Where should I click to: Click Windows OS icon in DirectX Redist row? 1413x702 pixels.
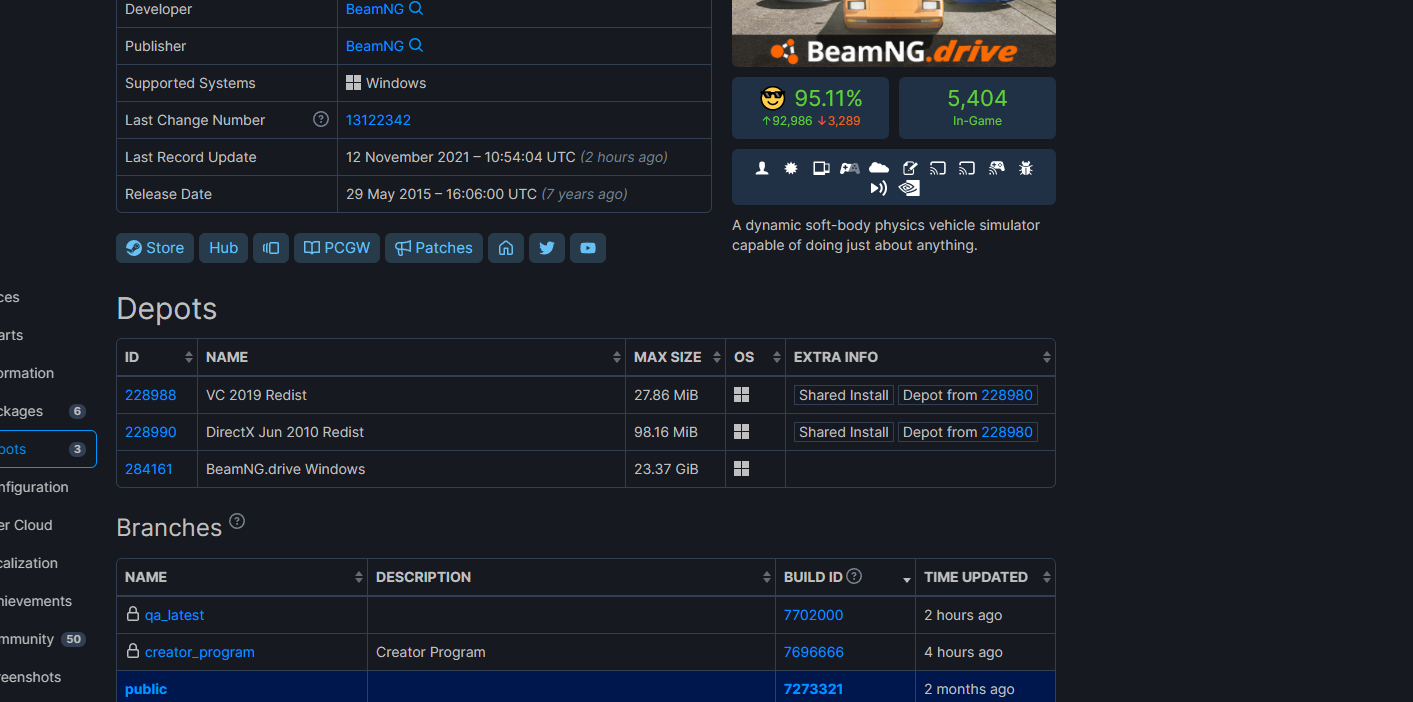point(742,432)
